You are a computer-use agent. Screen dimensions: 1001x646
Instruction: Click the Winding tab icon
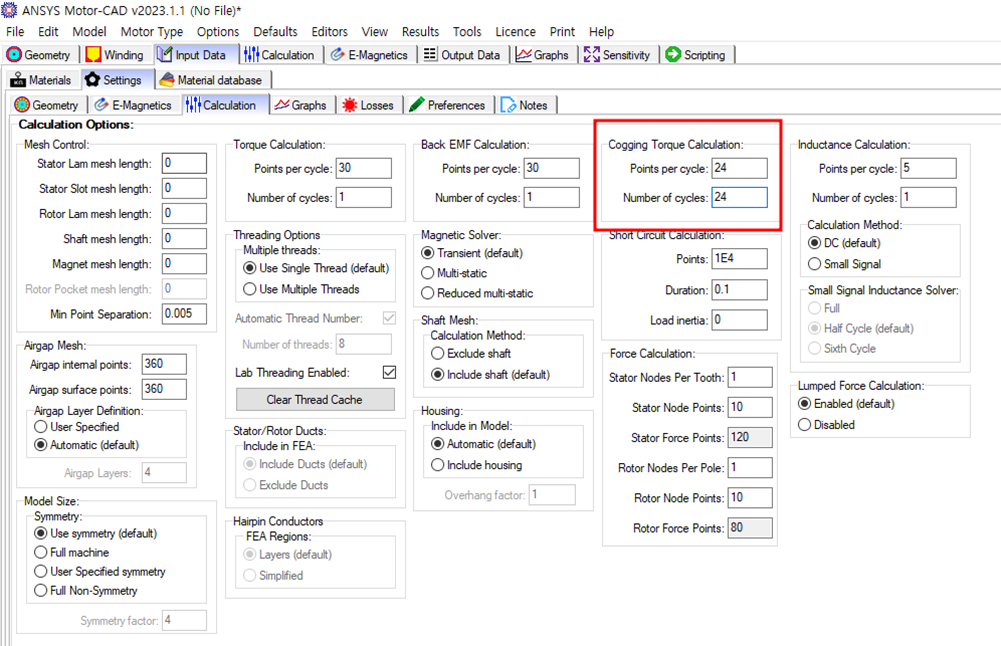(x=93, y=55)
